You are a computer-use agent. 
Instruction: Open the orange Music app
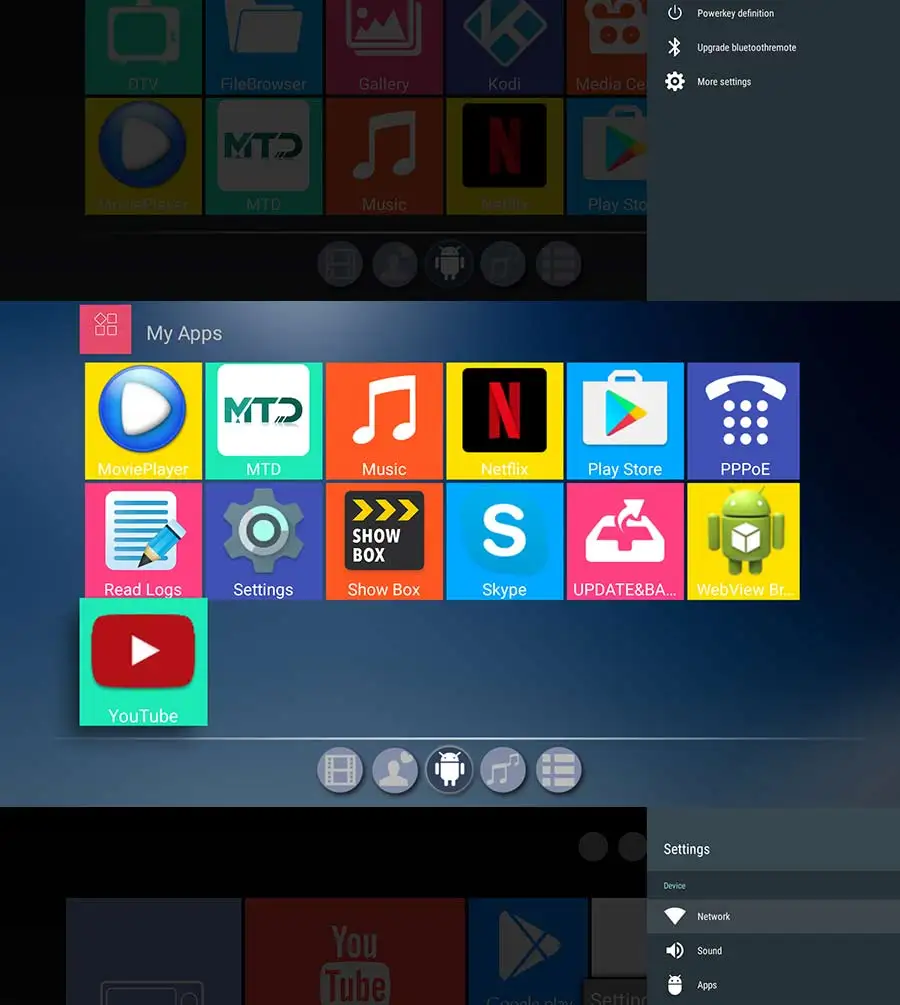click(x=384, y=420)
